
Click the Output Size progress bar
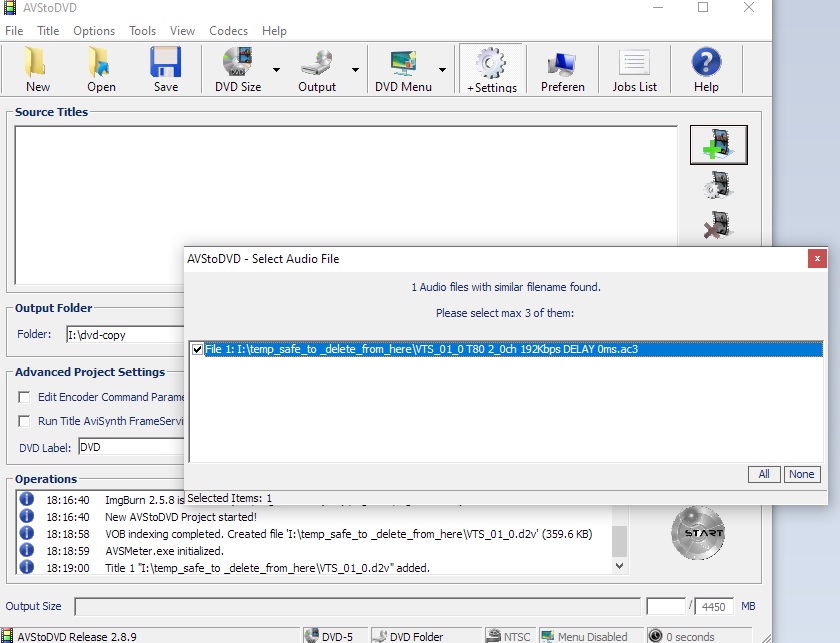tap(357, 607)
